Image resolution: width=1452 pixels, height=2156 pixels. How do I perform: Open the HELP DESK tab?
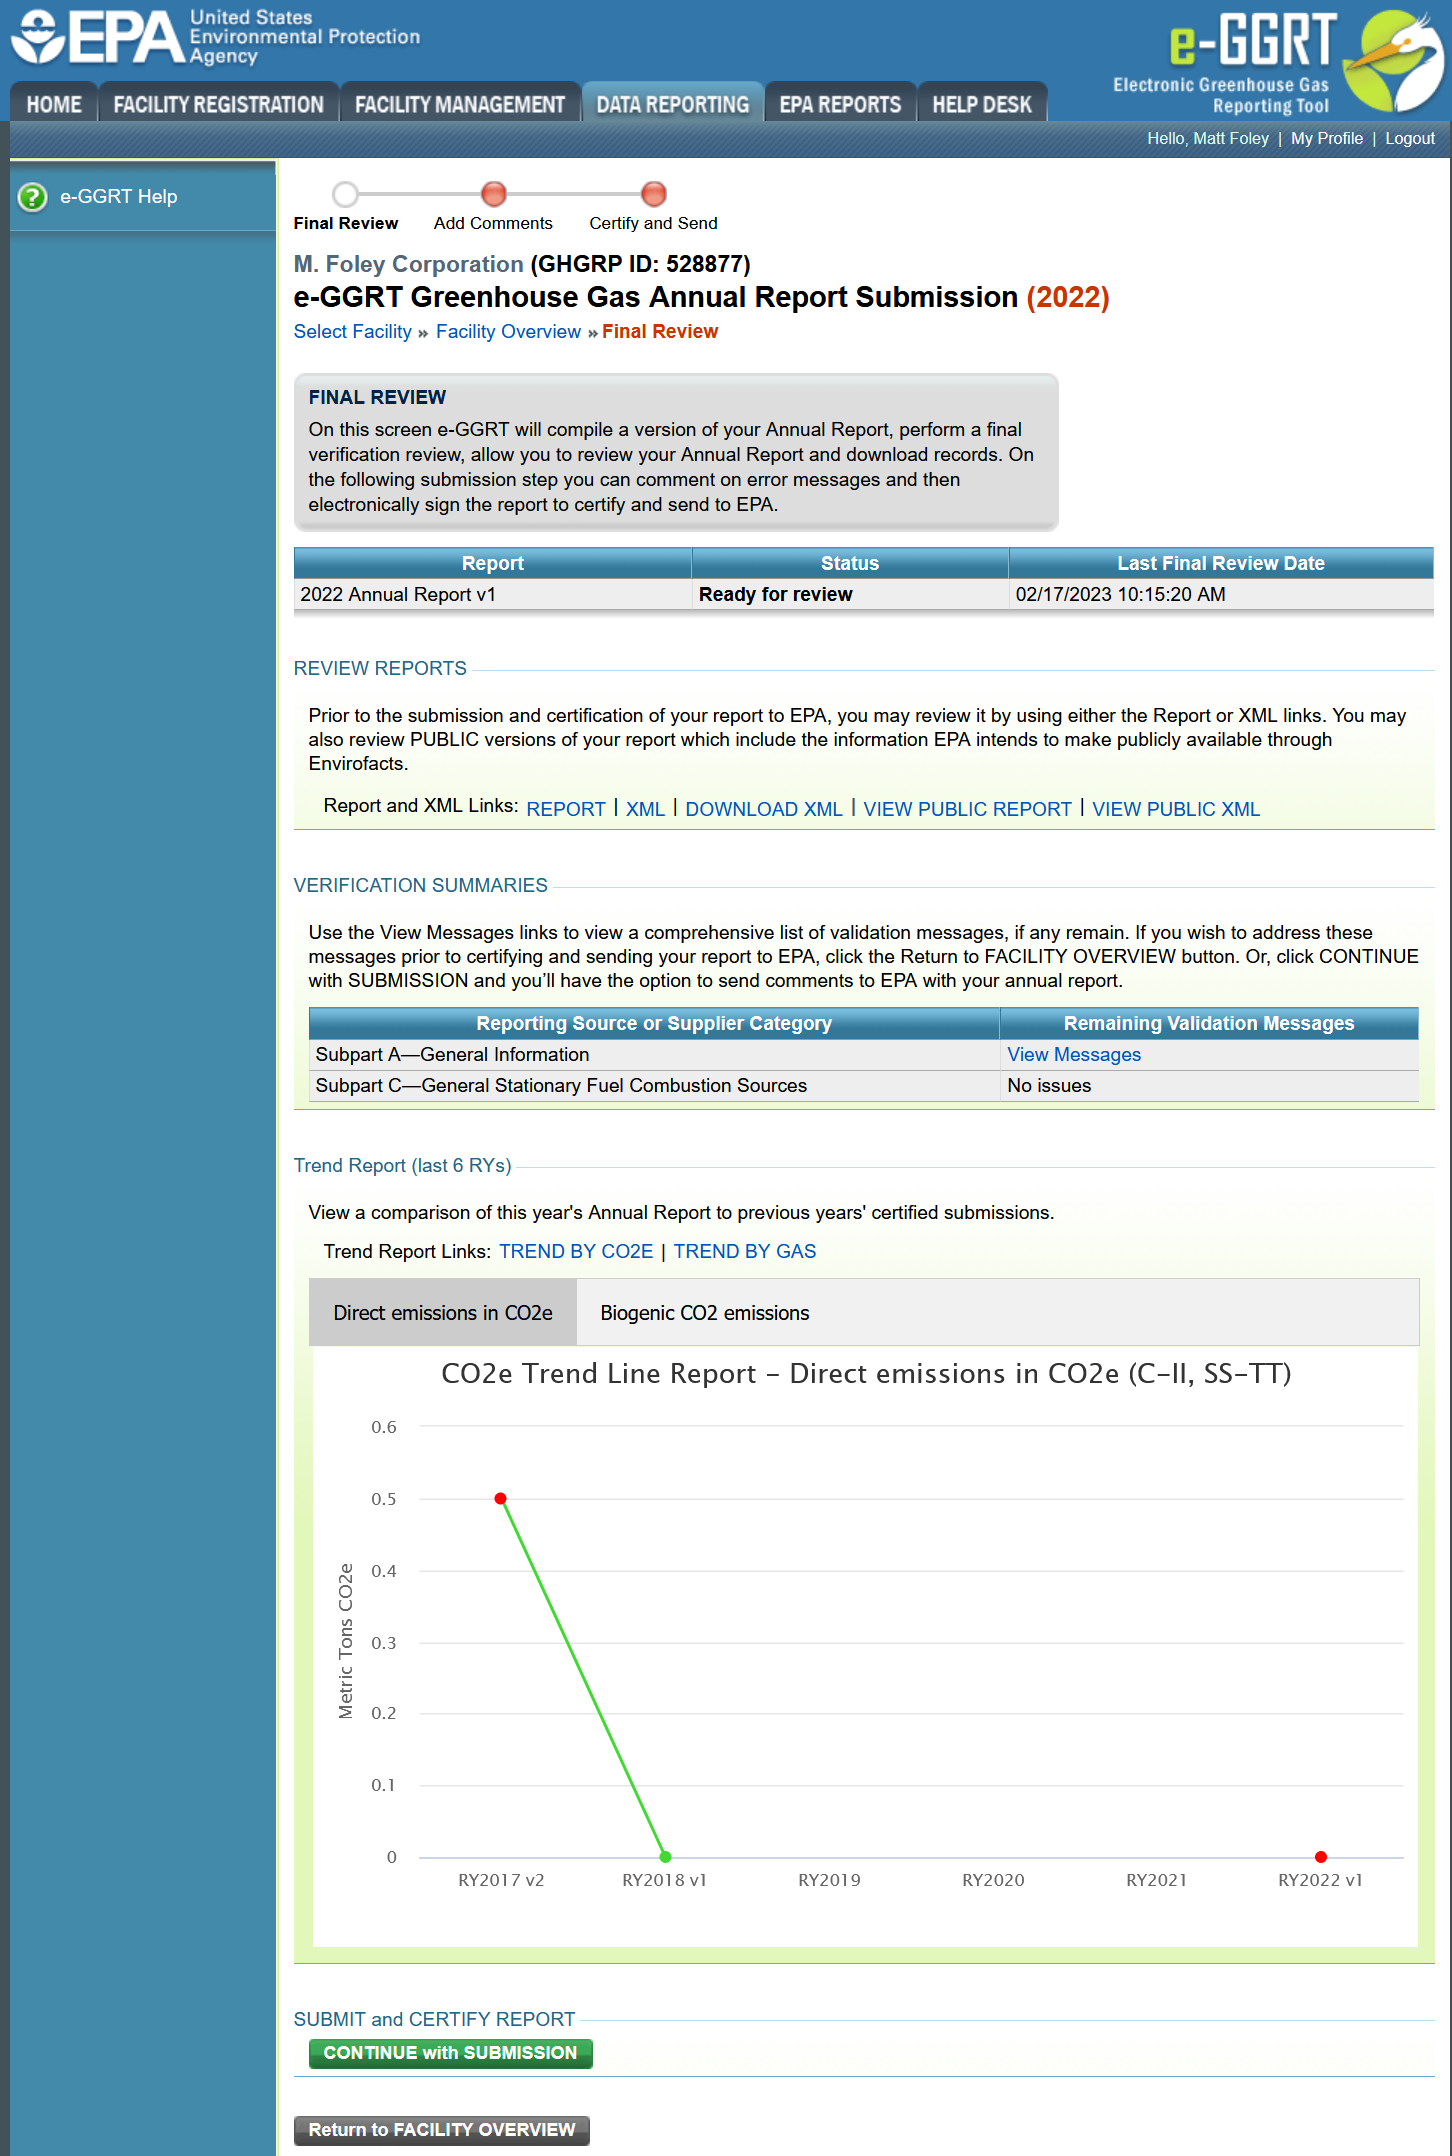[982, 104]
